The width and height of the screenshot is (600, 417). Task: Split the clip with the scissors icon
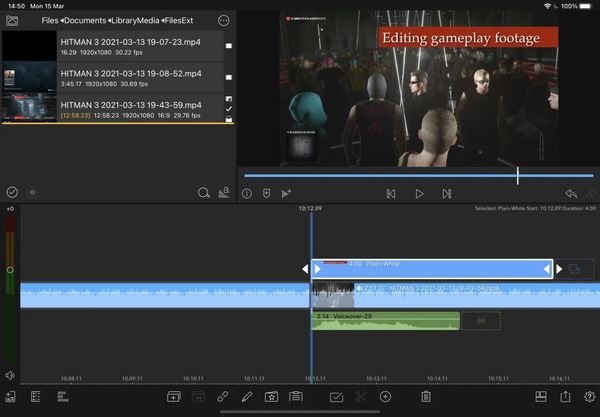pyautogui.click(x=360, y=397)
